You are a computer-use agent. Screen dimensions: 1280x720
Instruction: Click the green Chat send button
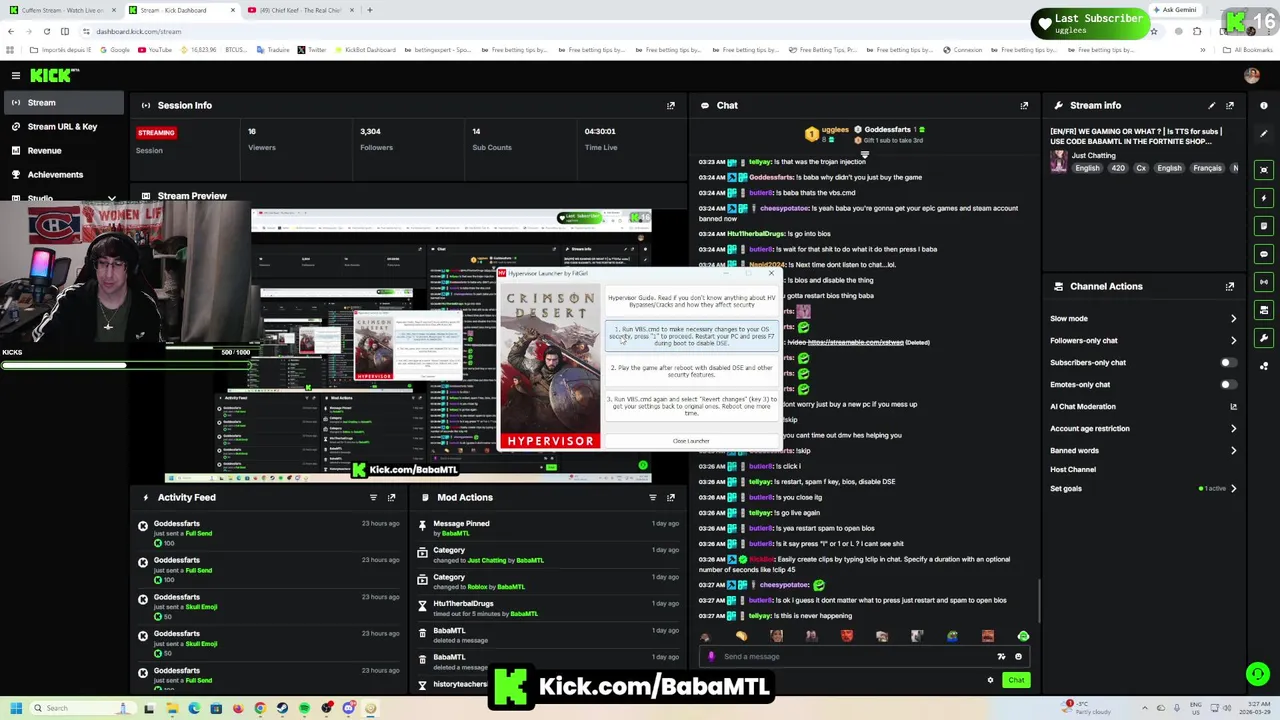pos(1016,680)
